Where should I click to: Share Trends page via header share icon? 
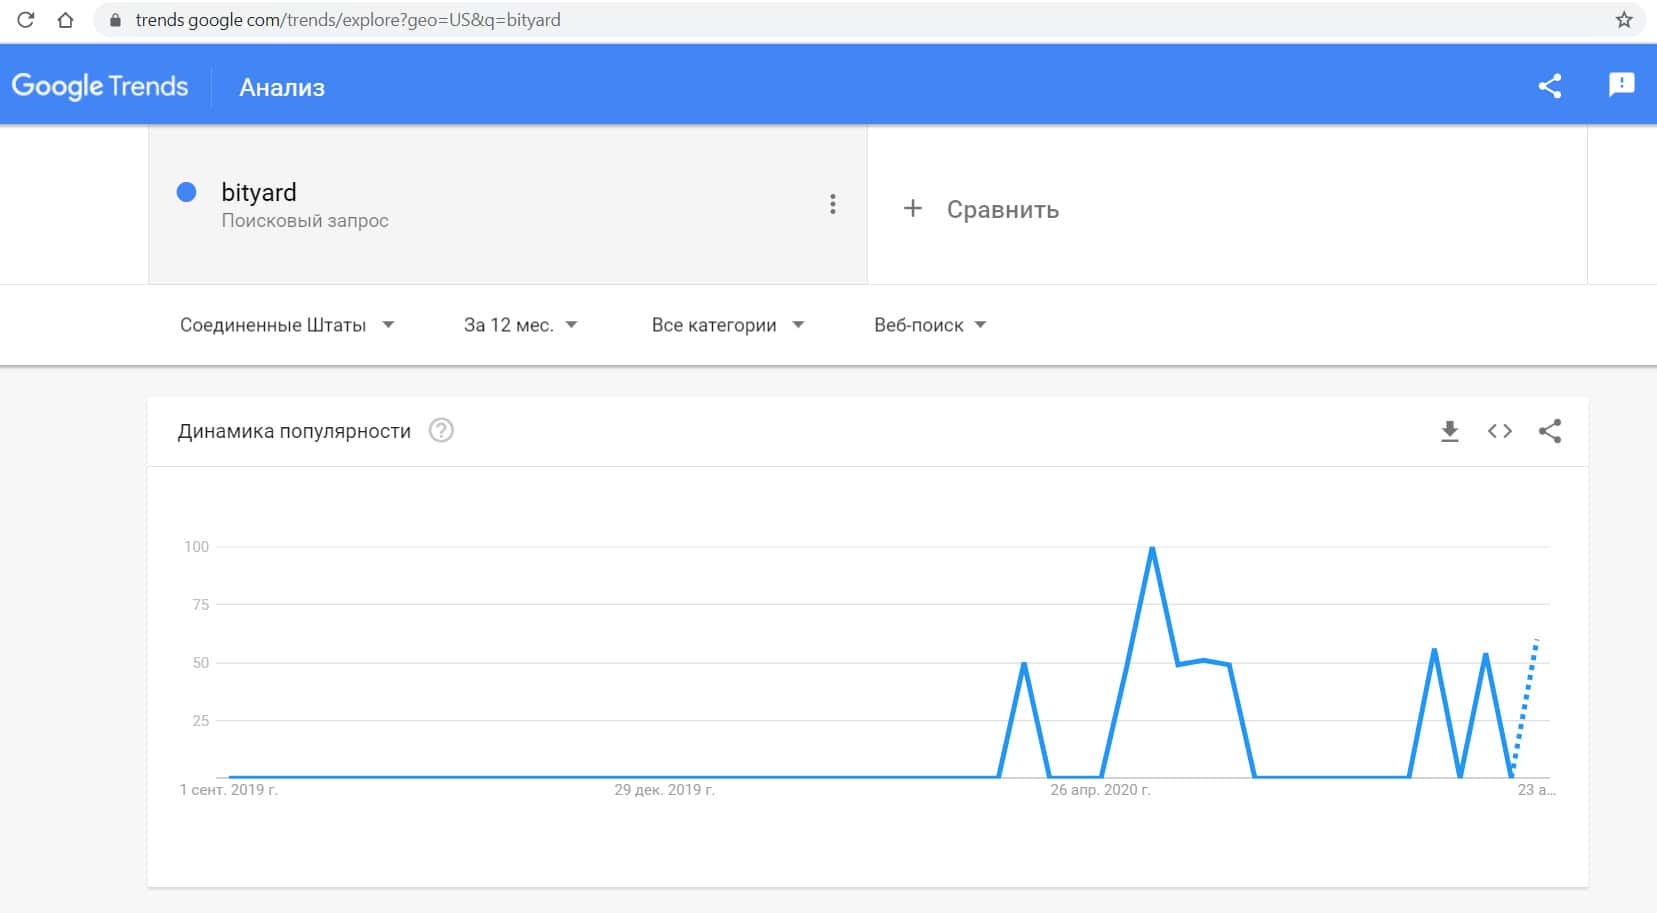click(1550, 86)
